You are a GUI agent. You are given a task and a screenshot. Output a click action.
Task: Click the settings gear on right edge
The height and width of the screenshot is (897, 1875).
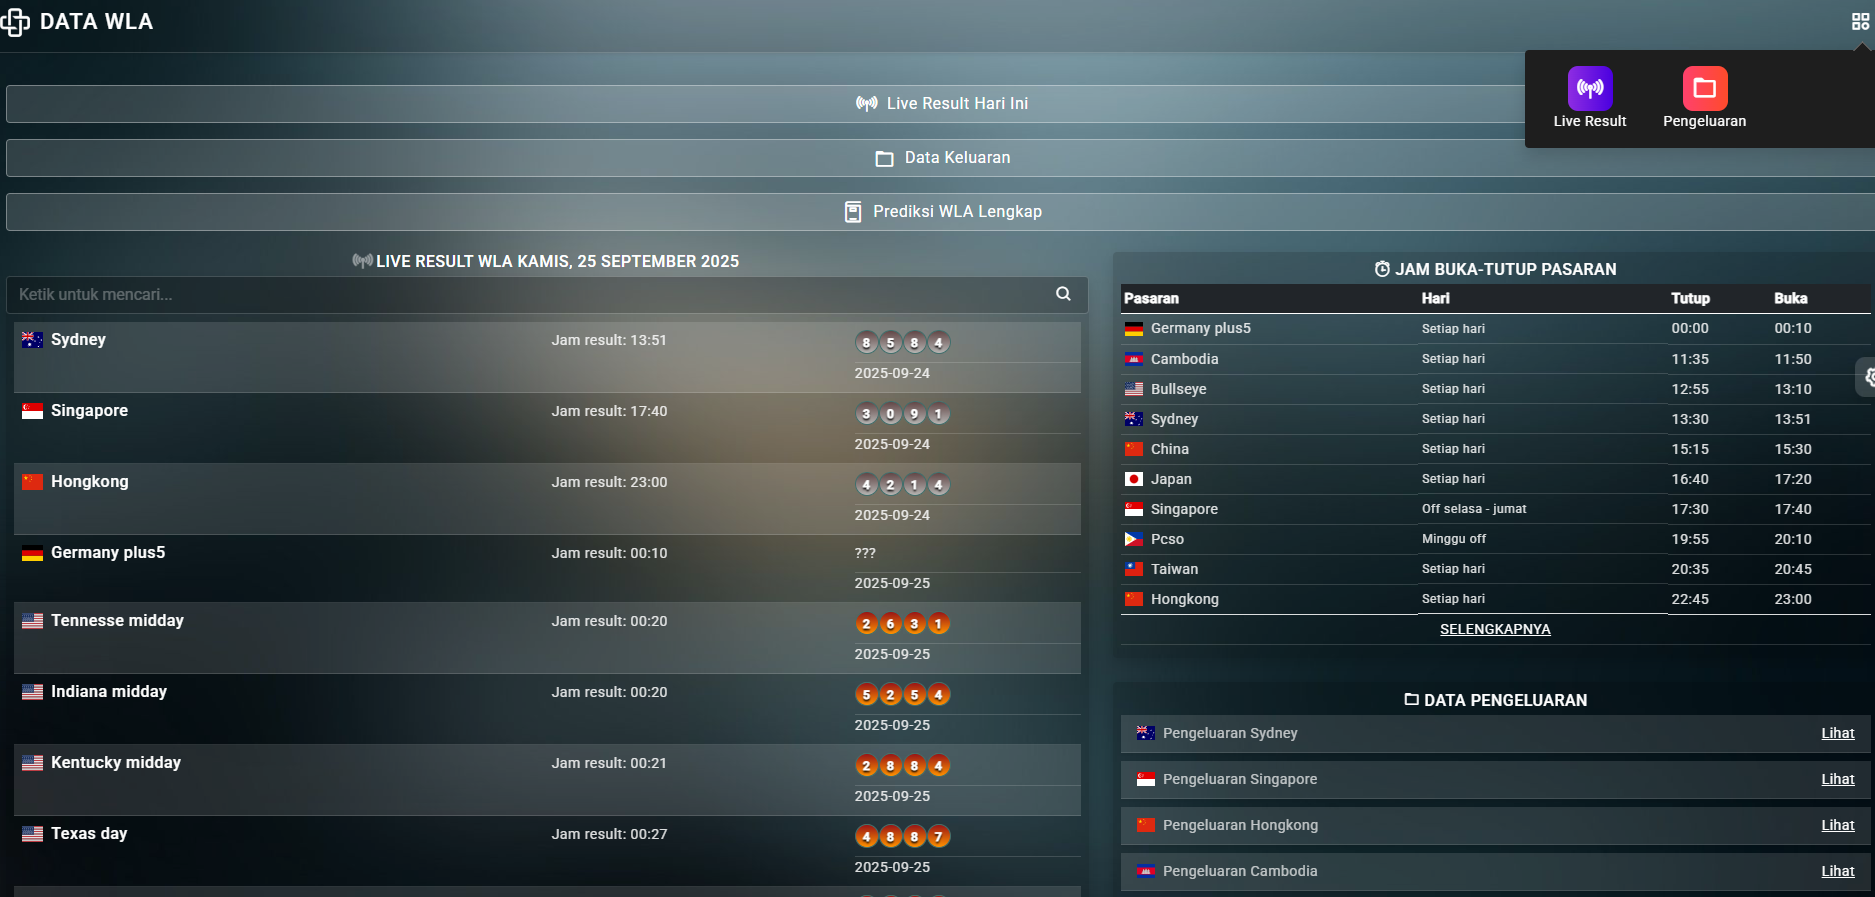point(1867,378)
